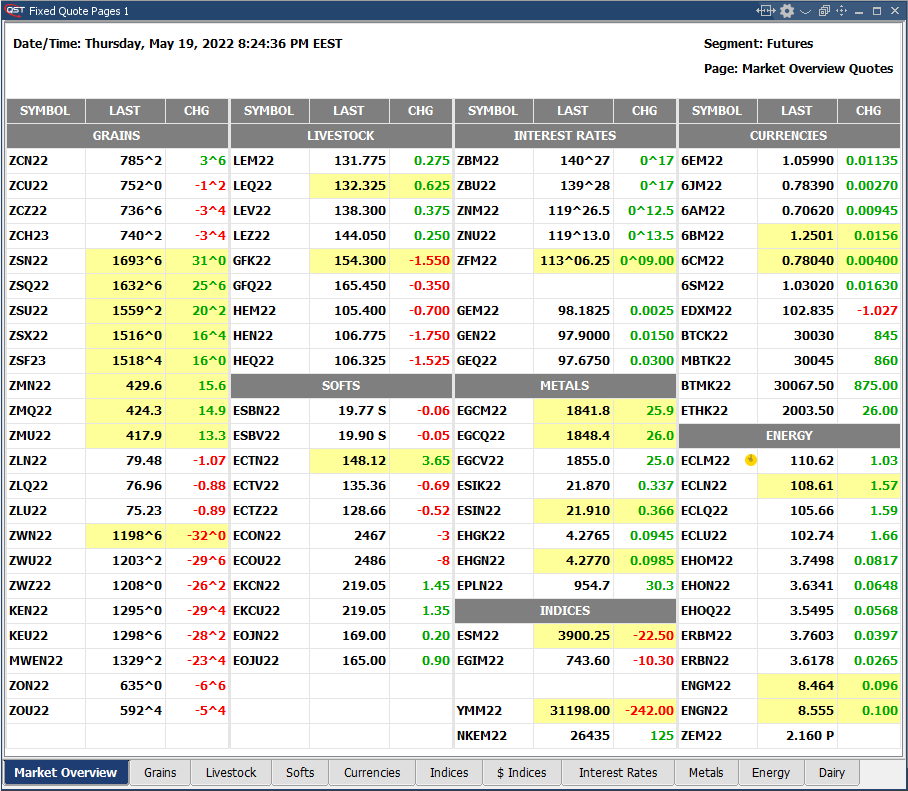
Task: Switch to the Grains tab
Action: [160, 773]
